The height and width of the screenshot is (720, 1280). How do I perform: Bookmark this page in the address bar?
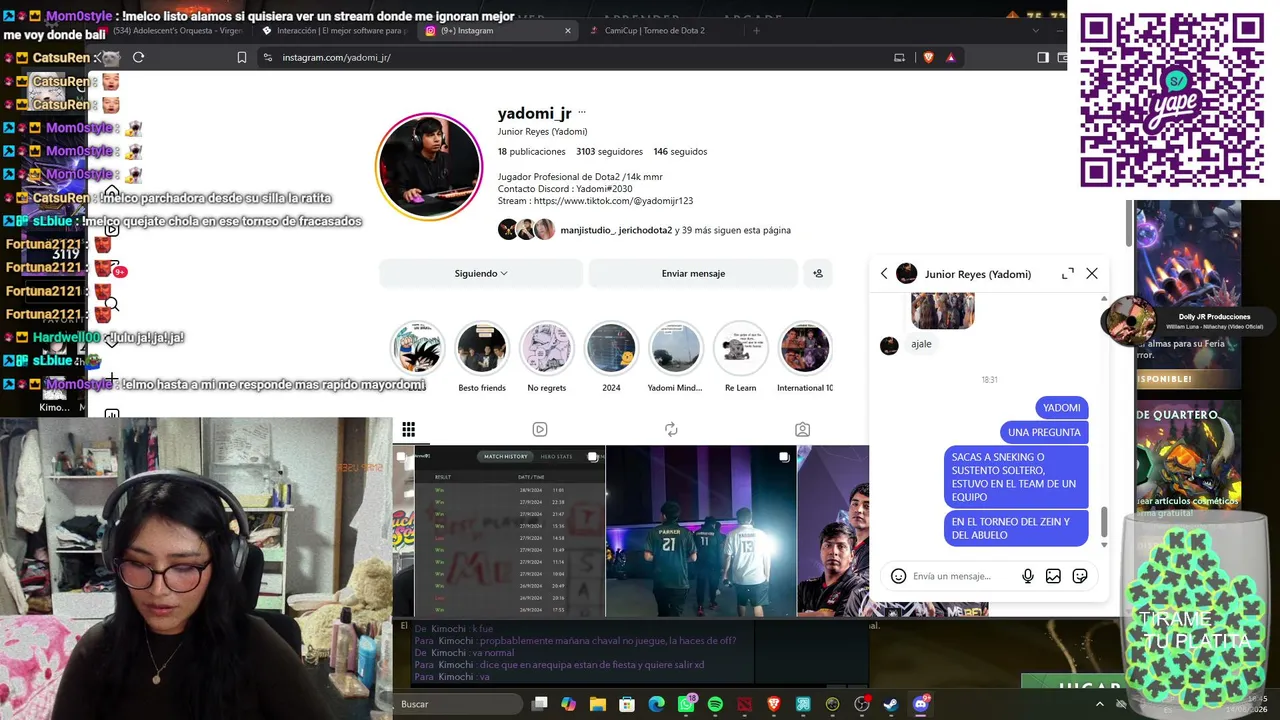tap(242, 58)
